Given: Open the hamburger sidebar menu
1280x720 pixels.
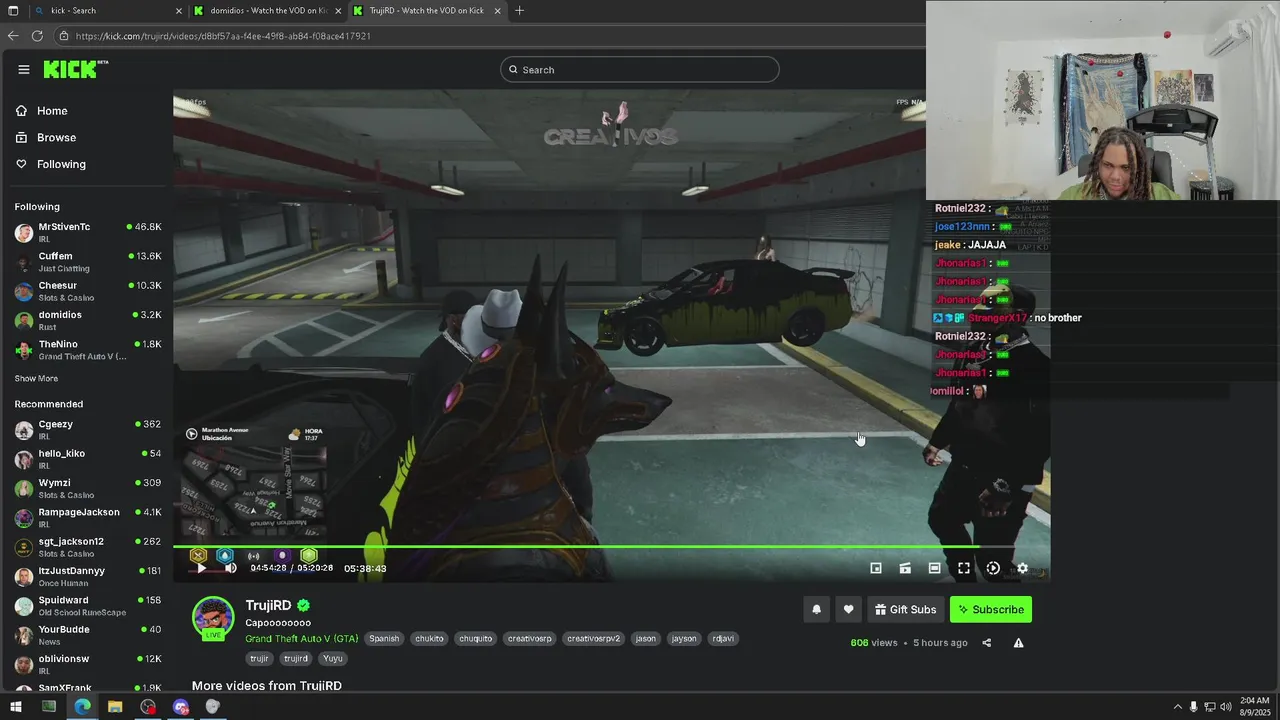Looking at the screenshot, I should (24, 69).
